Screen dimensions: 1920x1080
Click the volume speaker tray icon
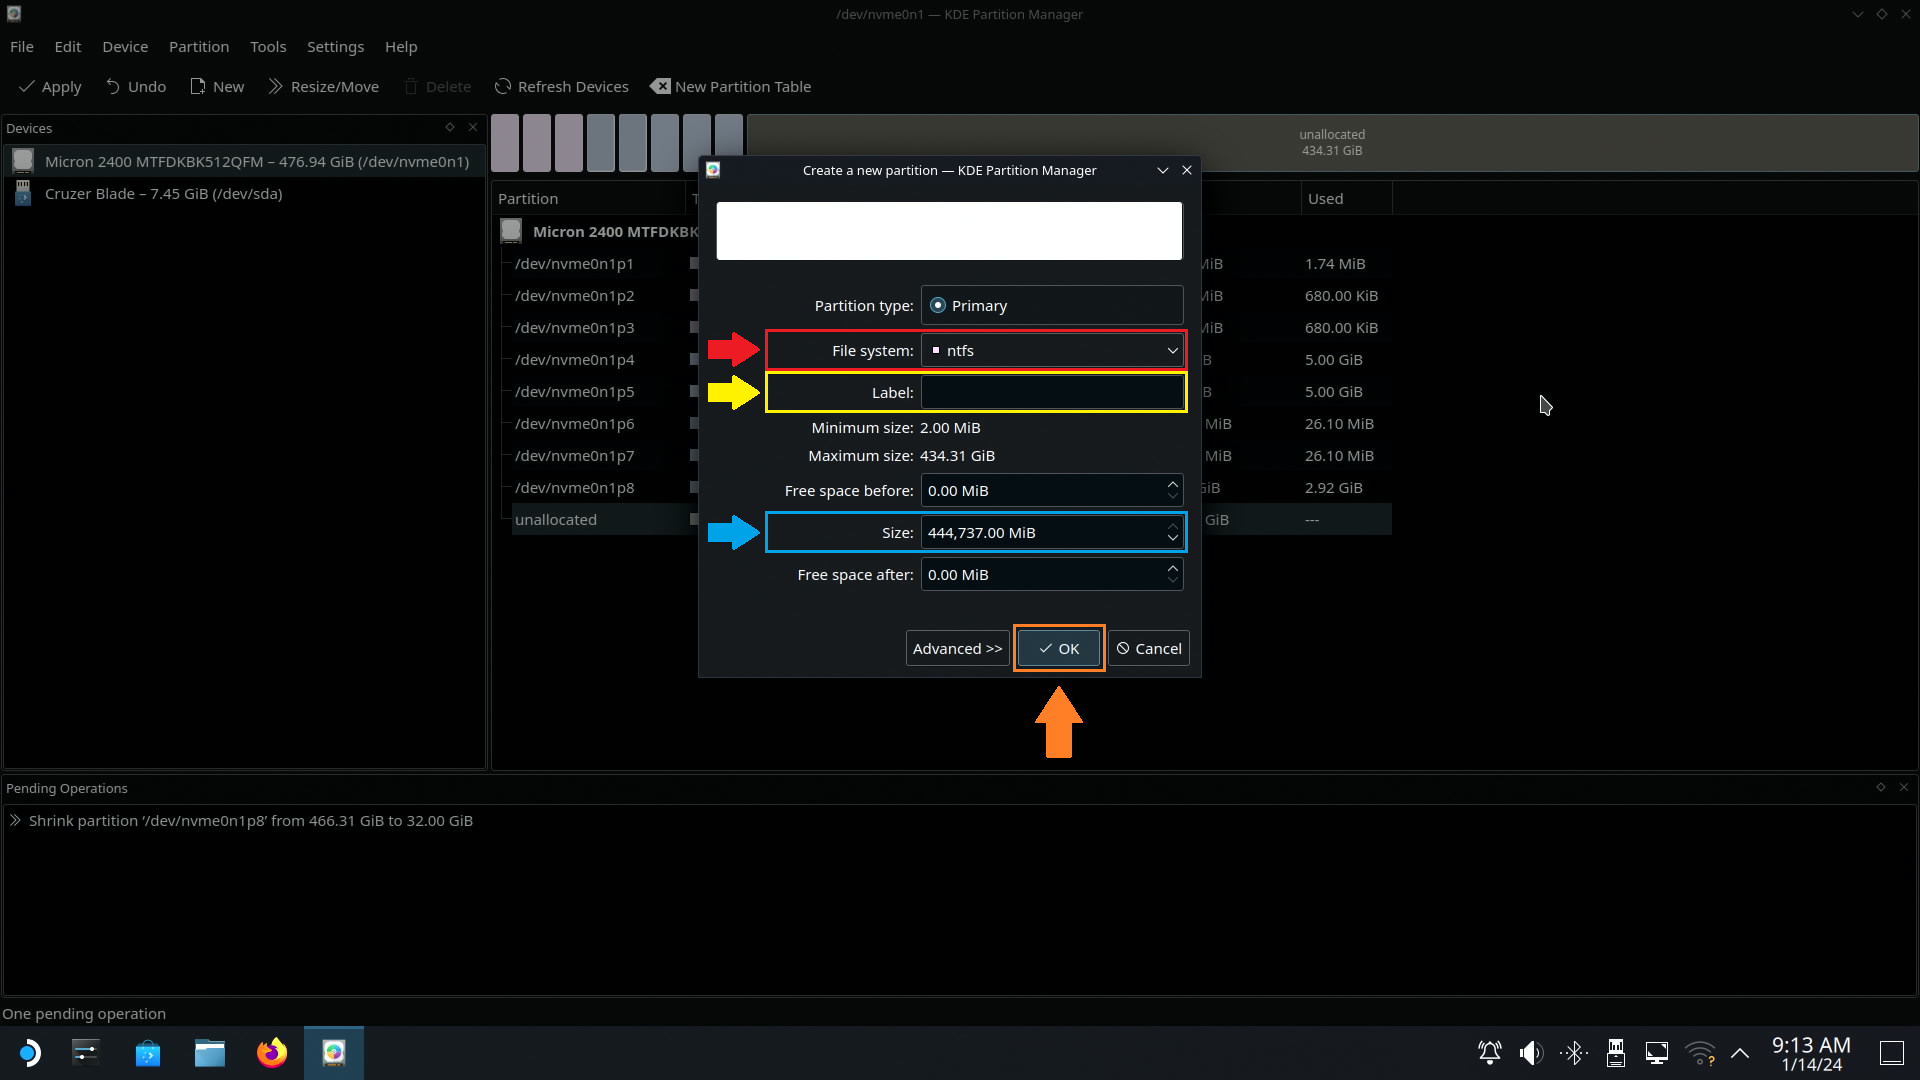[1530, 1053]
